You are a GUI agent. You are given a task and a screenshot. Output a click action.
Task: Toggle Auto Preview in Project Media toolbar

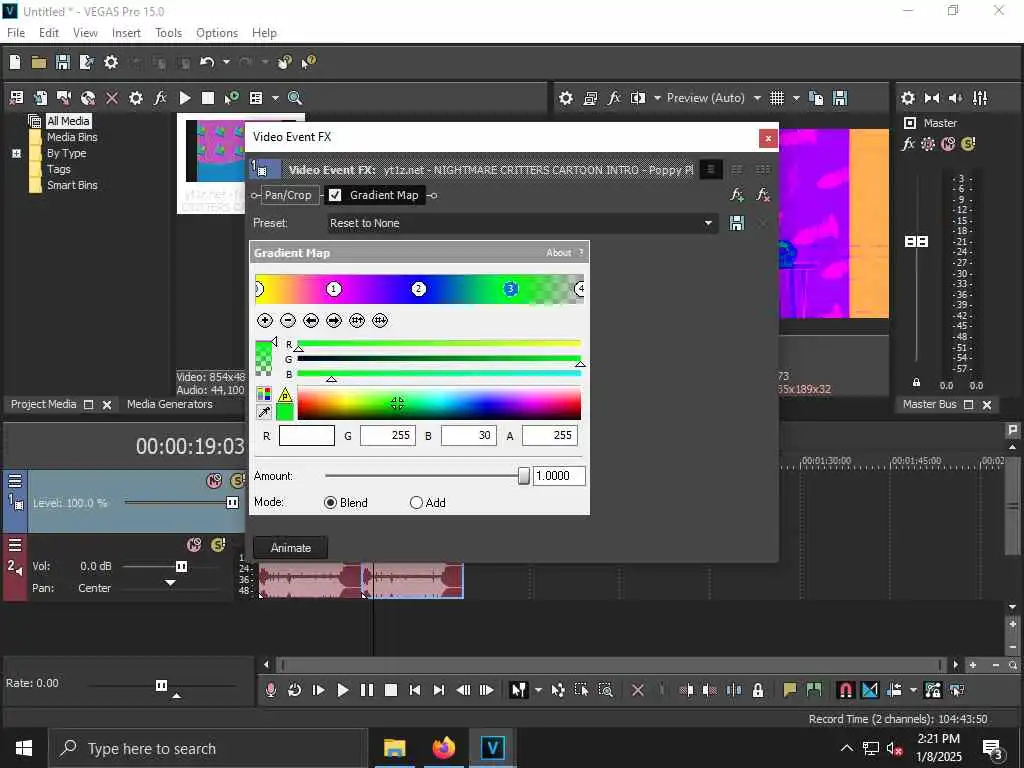pyautogui.click(x=232, y=98)
